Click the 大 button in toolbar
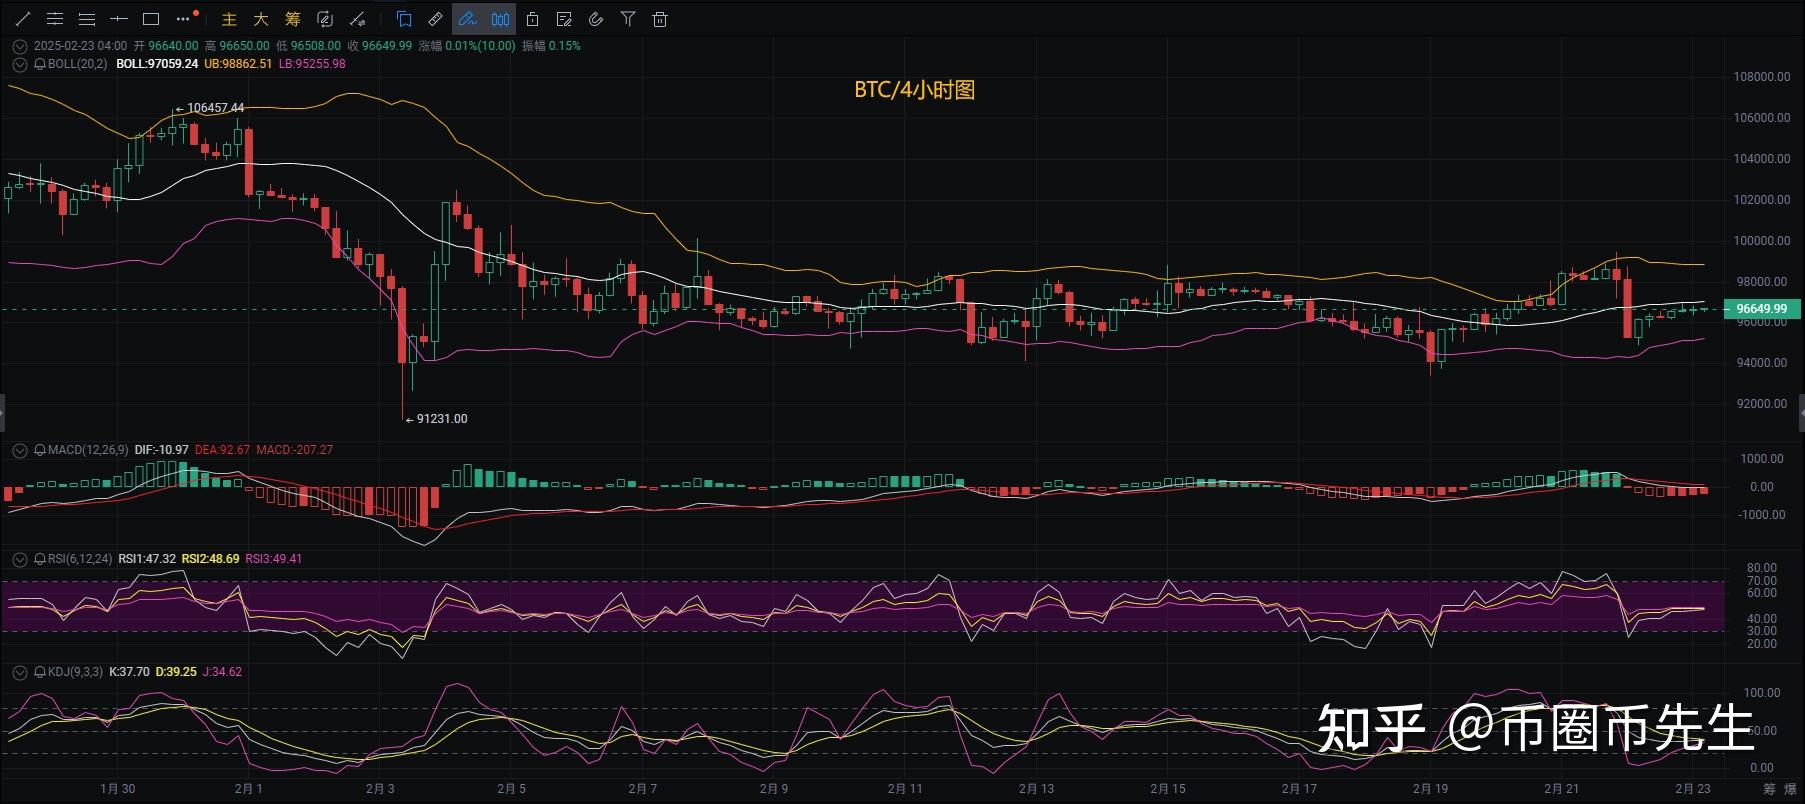This screenshot has height=804, width=1805. (261, 19)
